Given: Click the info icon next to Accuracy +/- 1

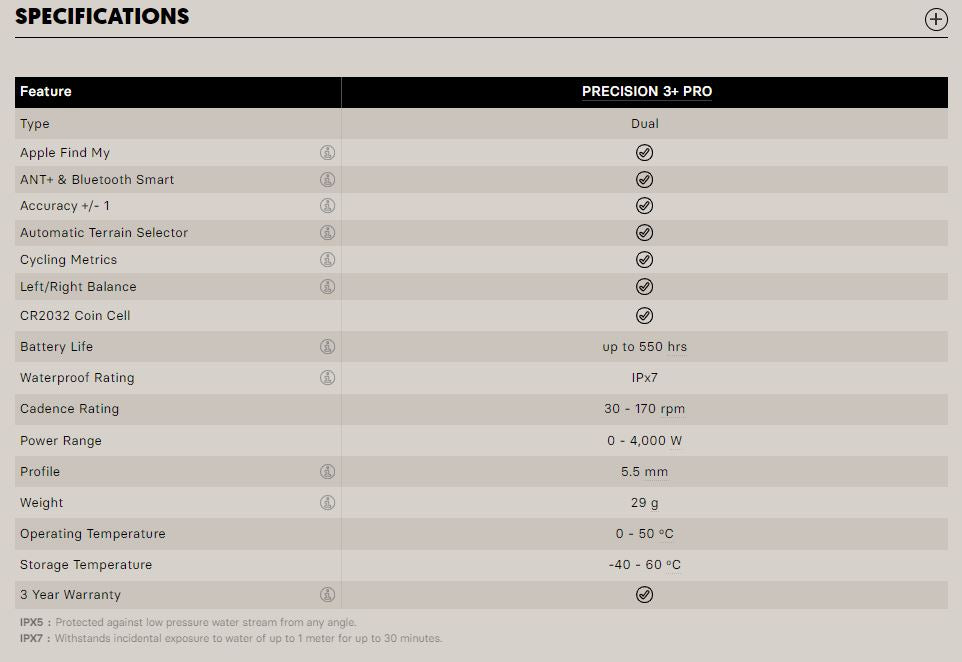Looking at the screenshot, I should tap(328, 205).
